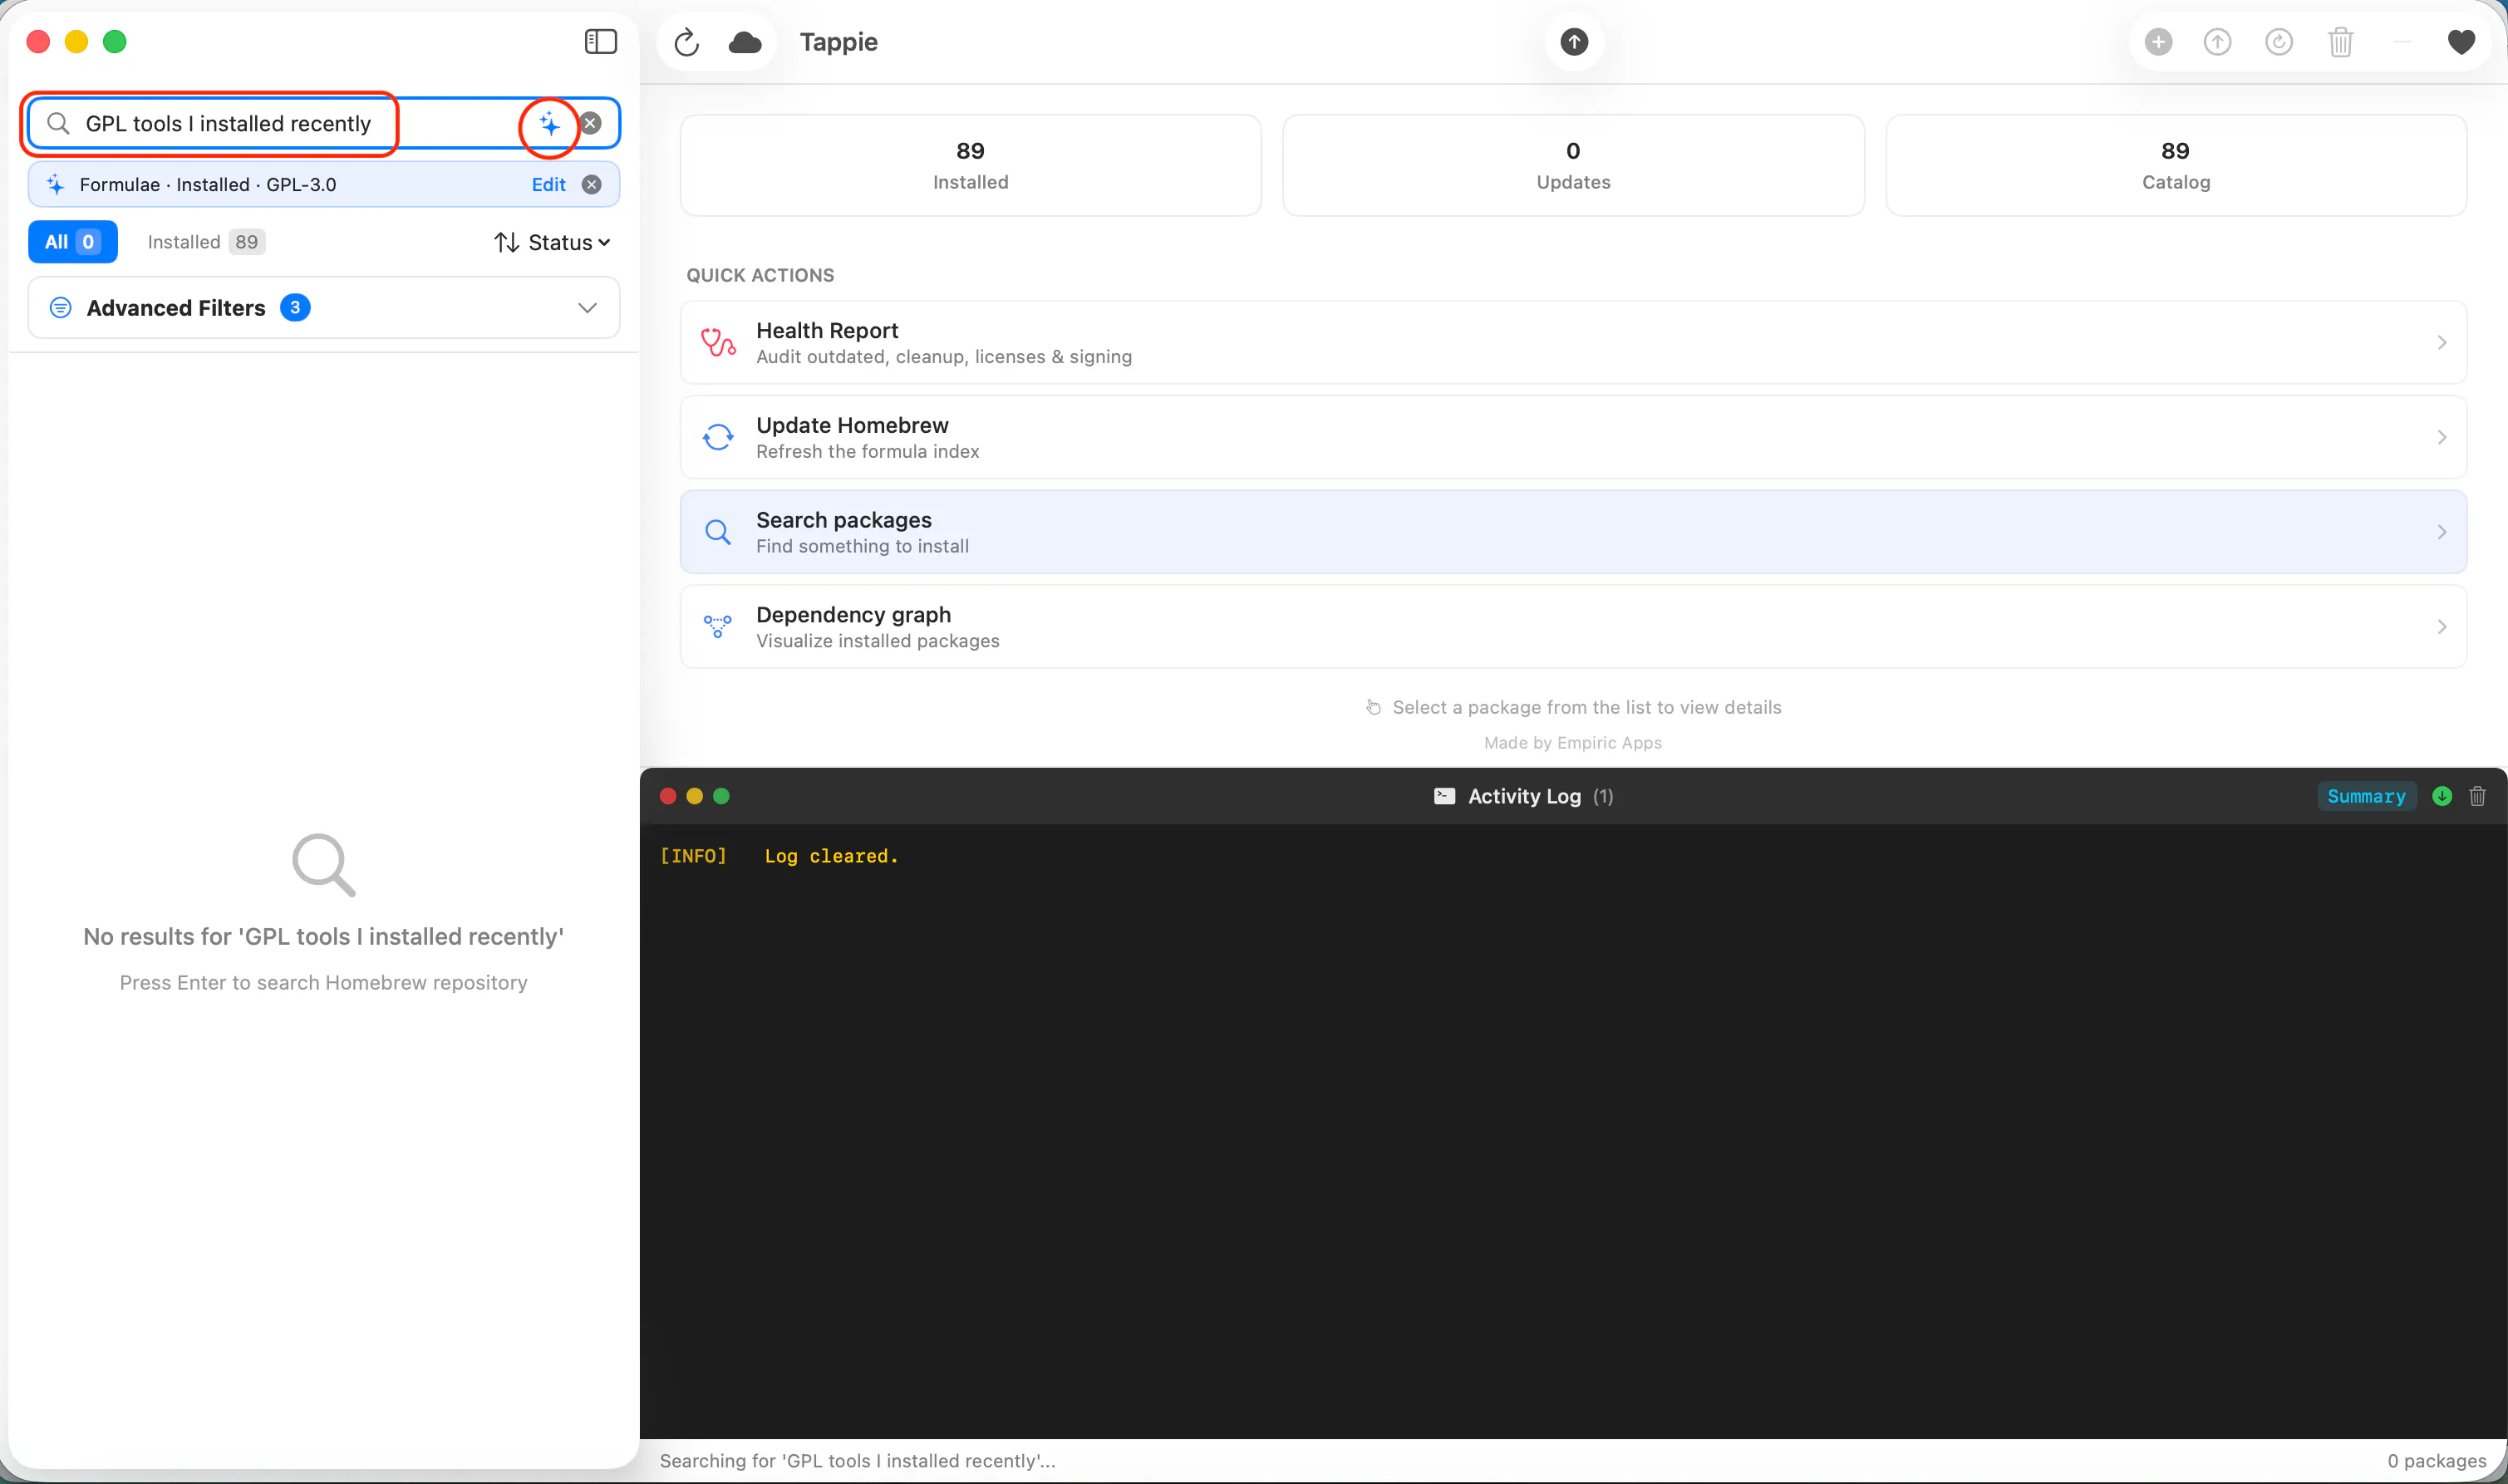
Task: Open the 89 Installed stat card
Action: point(970,165)
